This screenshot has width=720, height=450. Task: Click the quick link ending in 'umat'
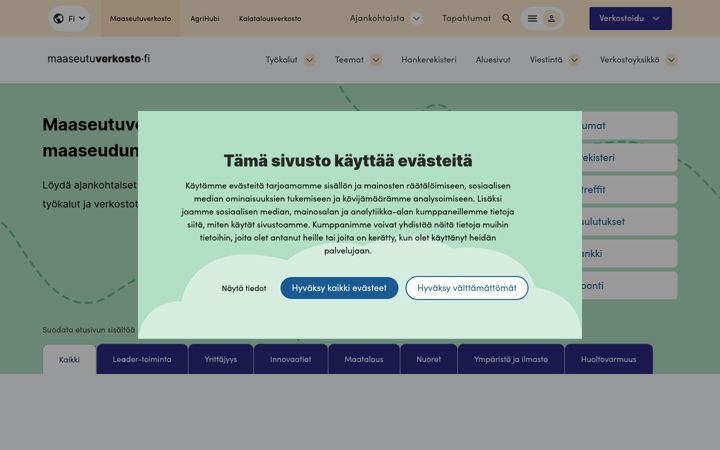coord(629,125)
